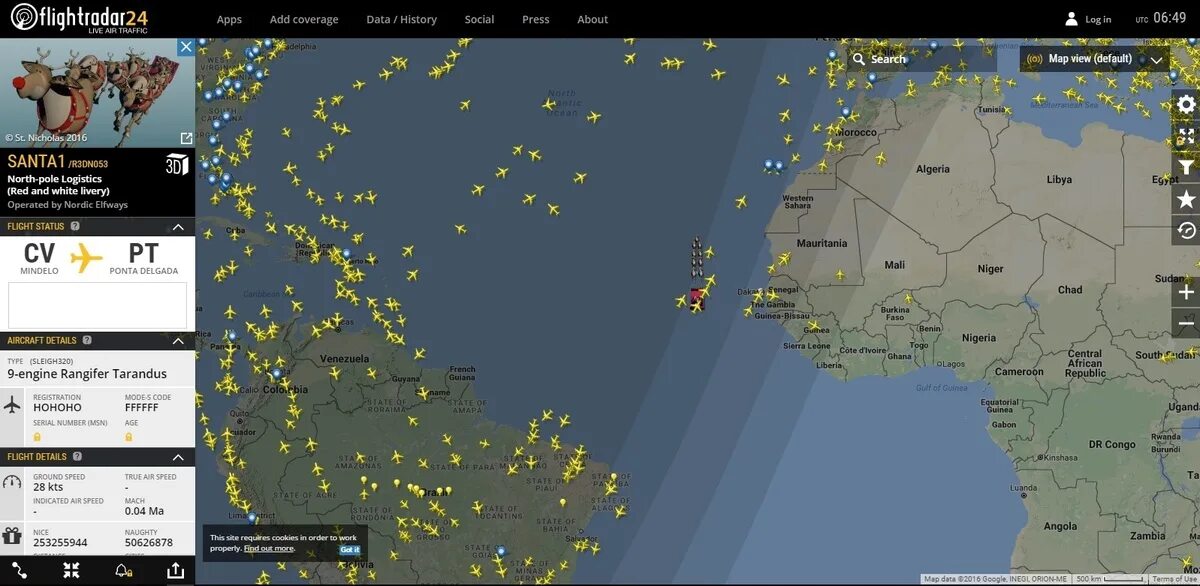Click the Aircraft Details help icon
Viewport: 1200px width, 586px height.
[x=87, y=340]
